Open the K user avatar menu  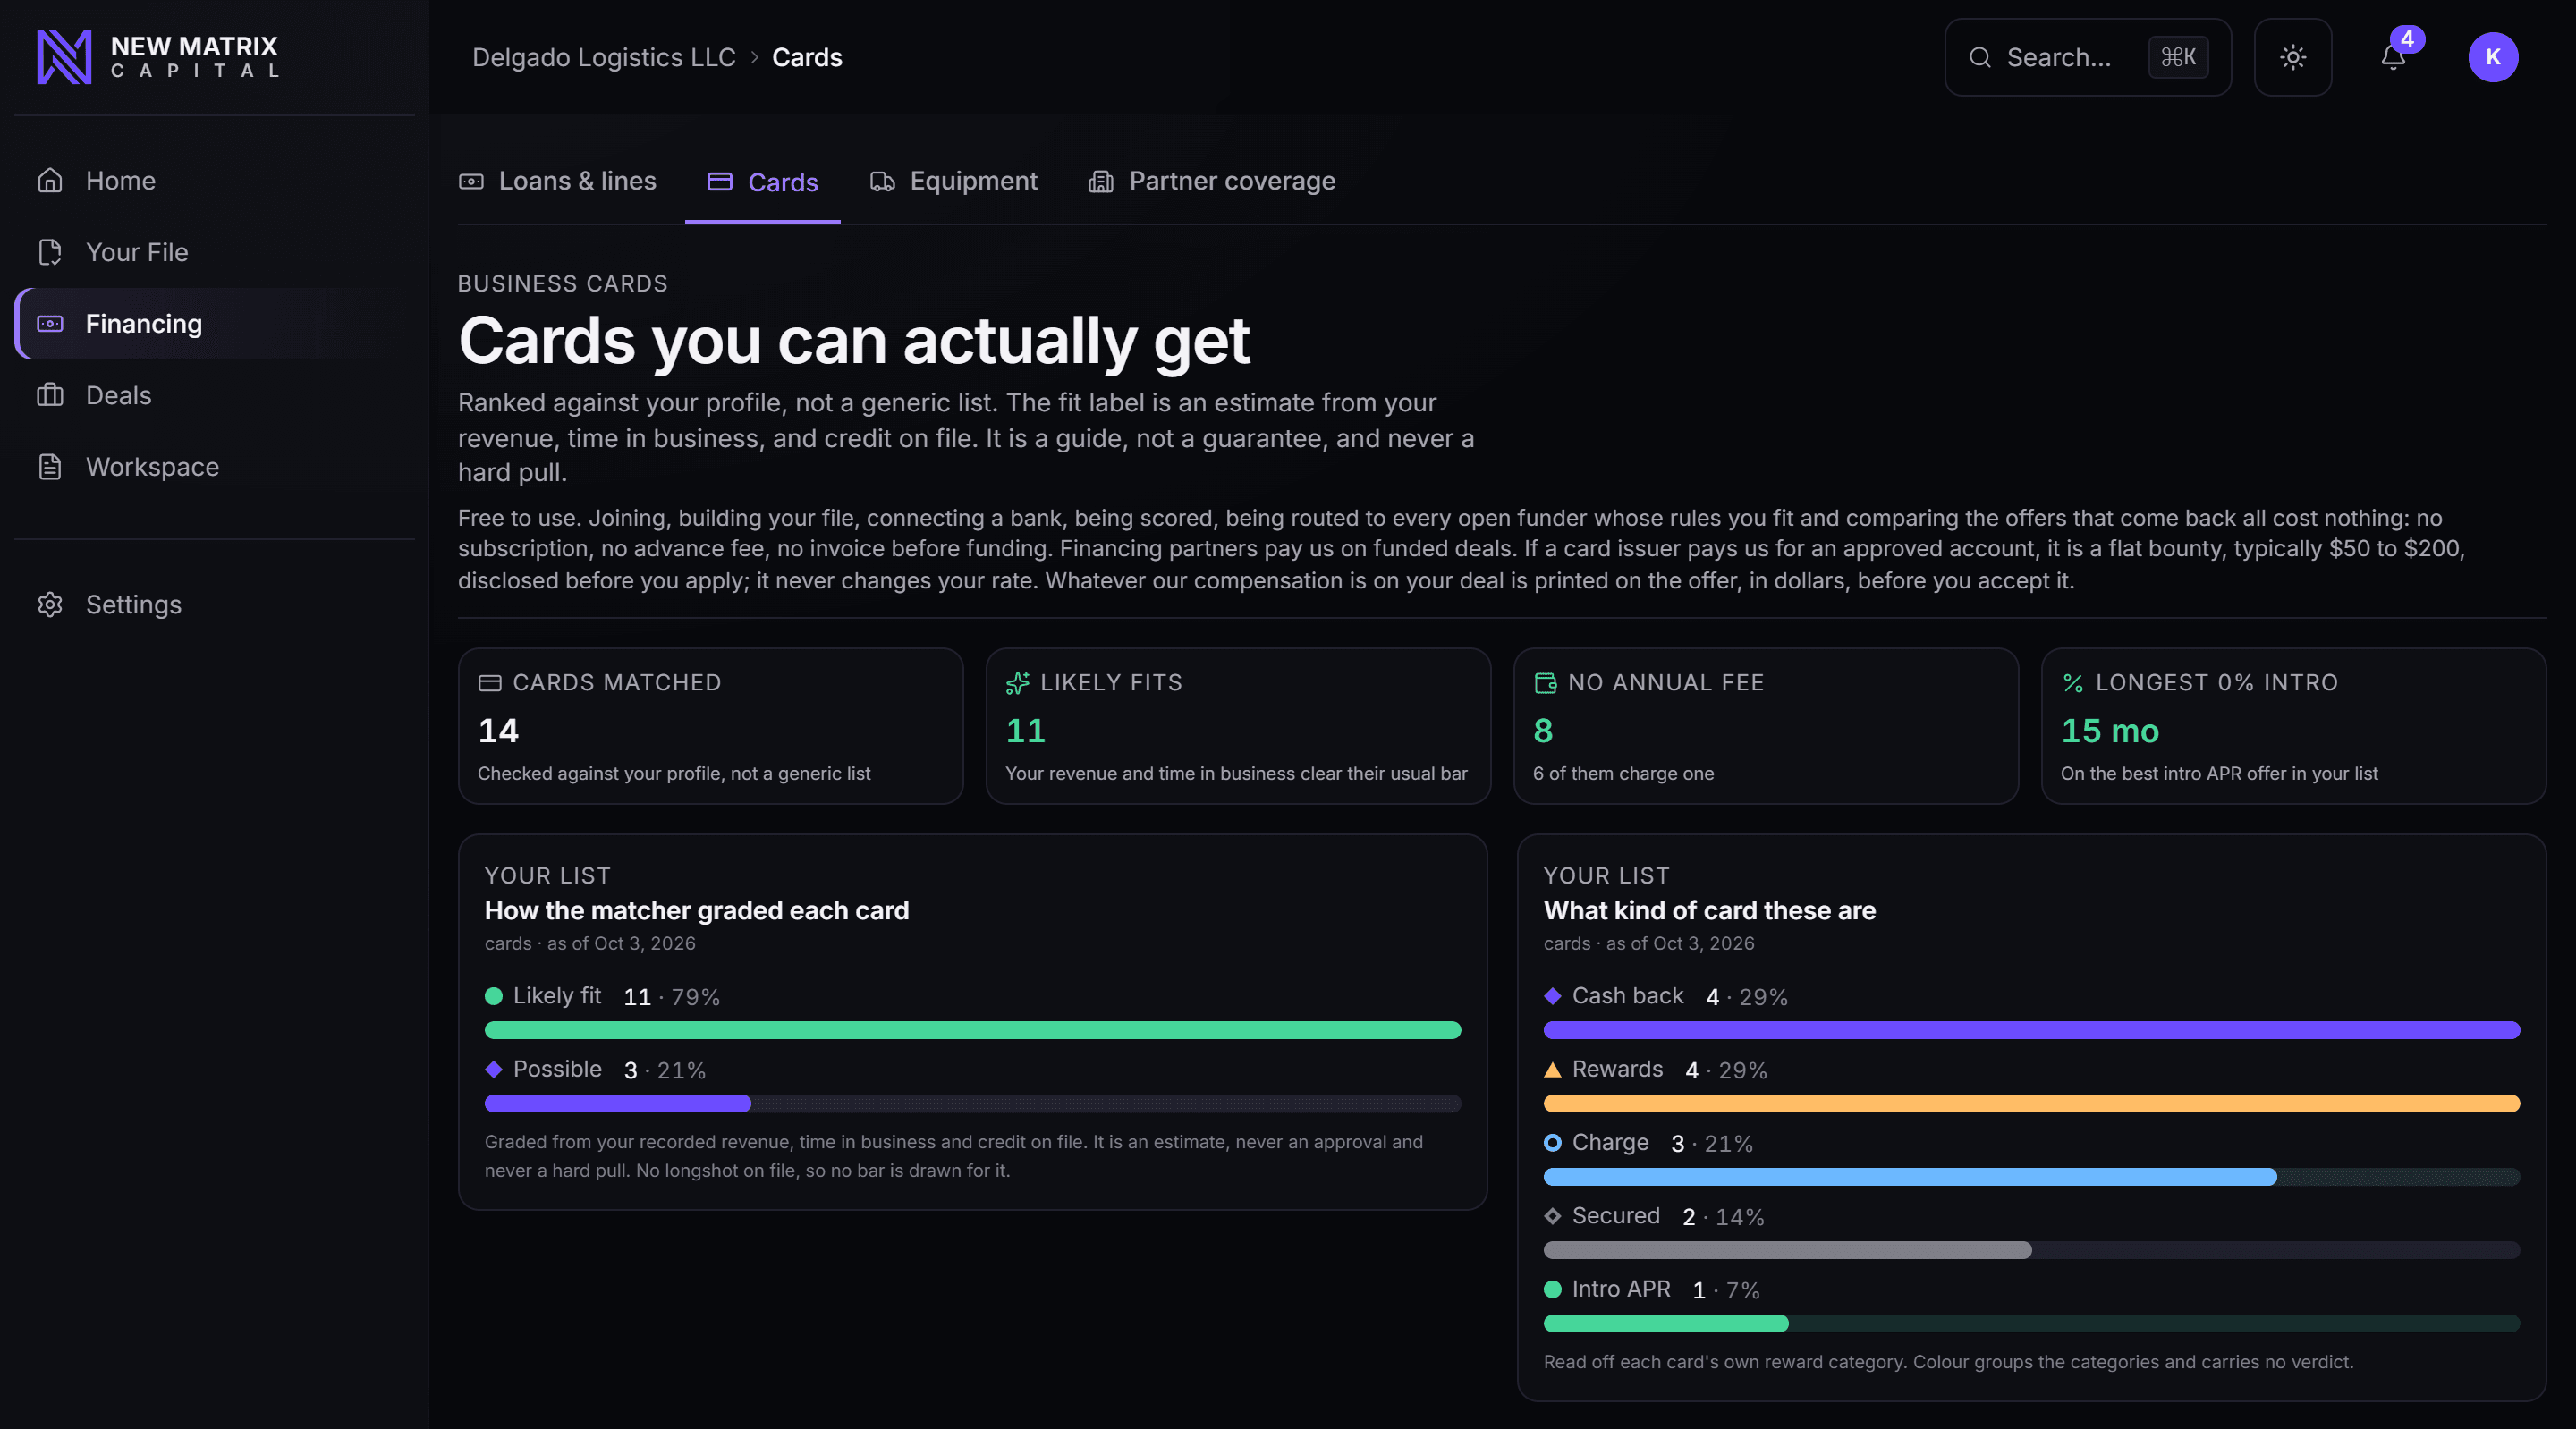(x=2492, y=57)
